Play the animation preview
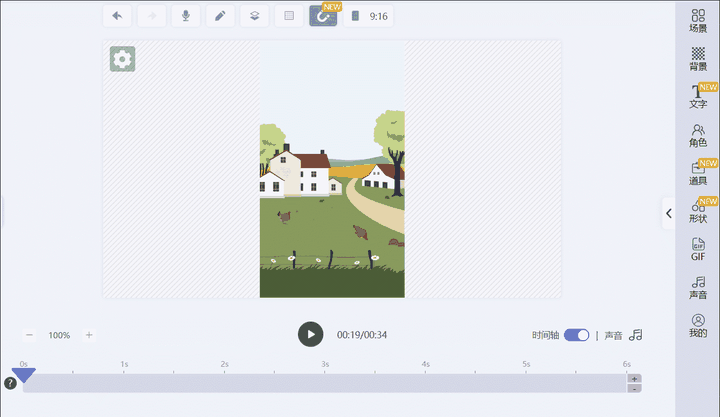The height and width of the screenshot is (417, 720). [311, 335]
